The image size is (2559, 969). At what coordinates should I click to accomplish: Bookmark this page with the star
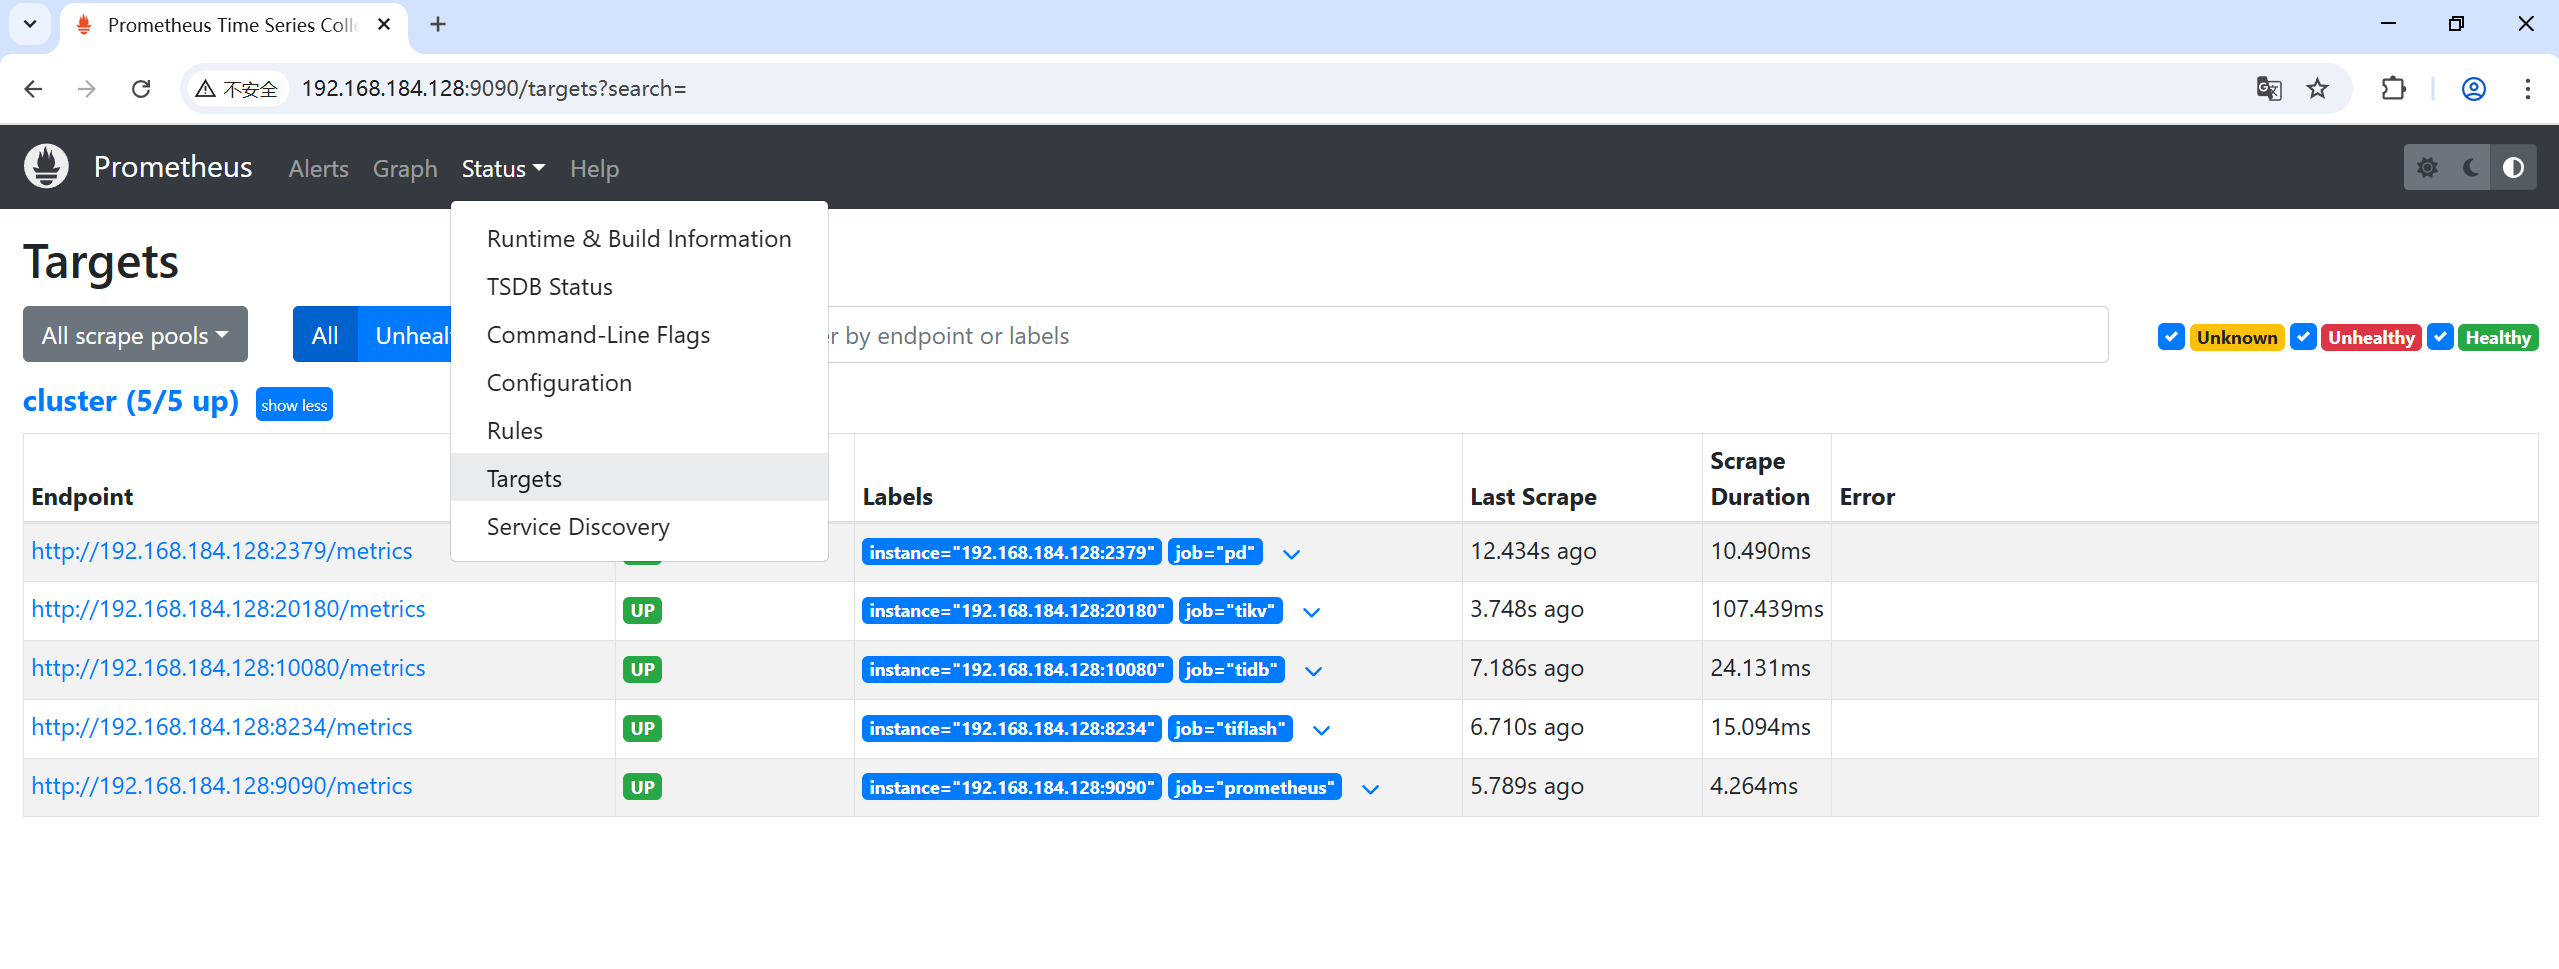click(2318, 89)
